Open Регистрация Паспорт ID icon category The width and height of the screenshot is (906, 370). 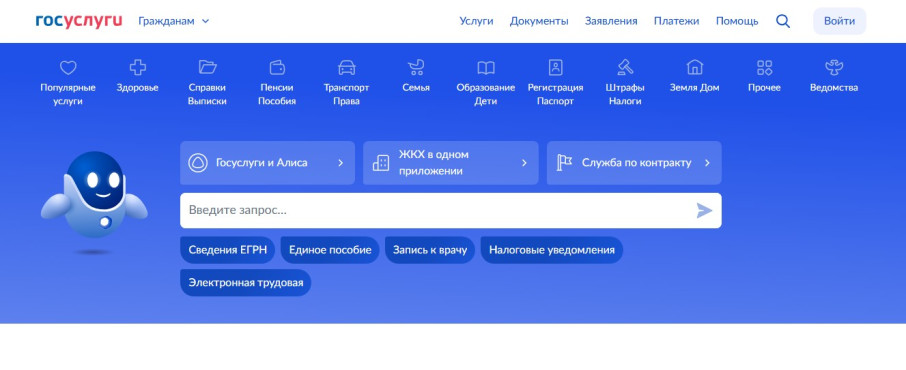[x=555, y=83]
